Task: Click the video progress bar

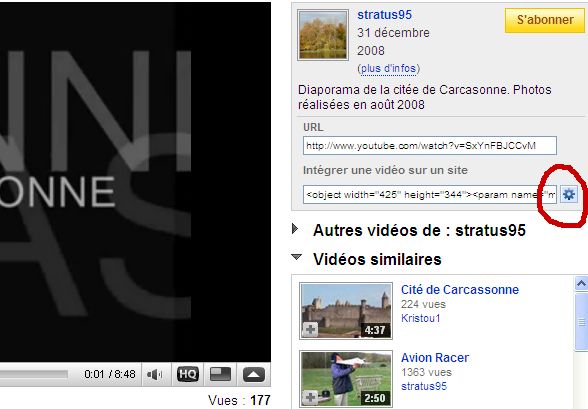Action: (34, 374)
